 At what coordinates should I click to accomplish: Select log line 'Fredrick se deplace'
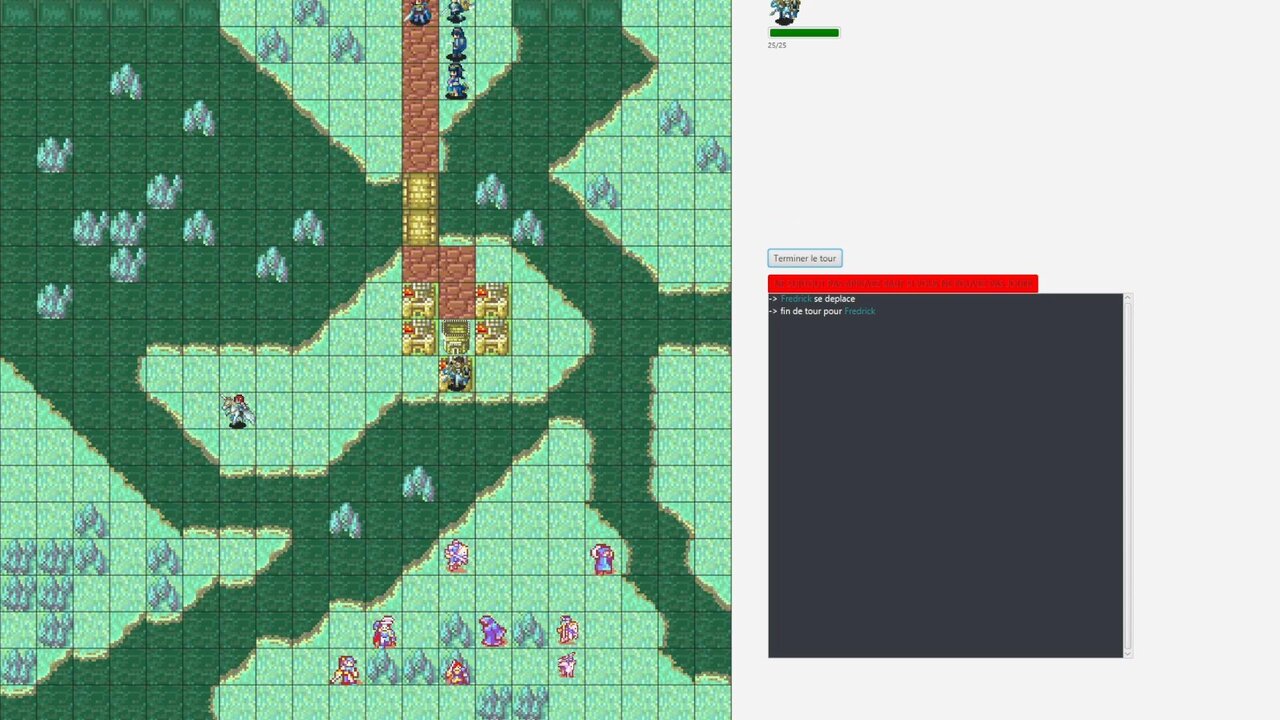click(x=812, y=299)
